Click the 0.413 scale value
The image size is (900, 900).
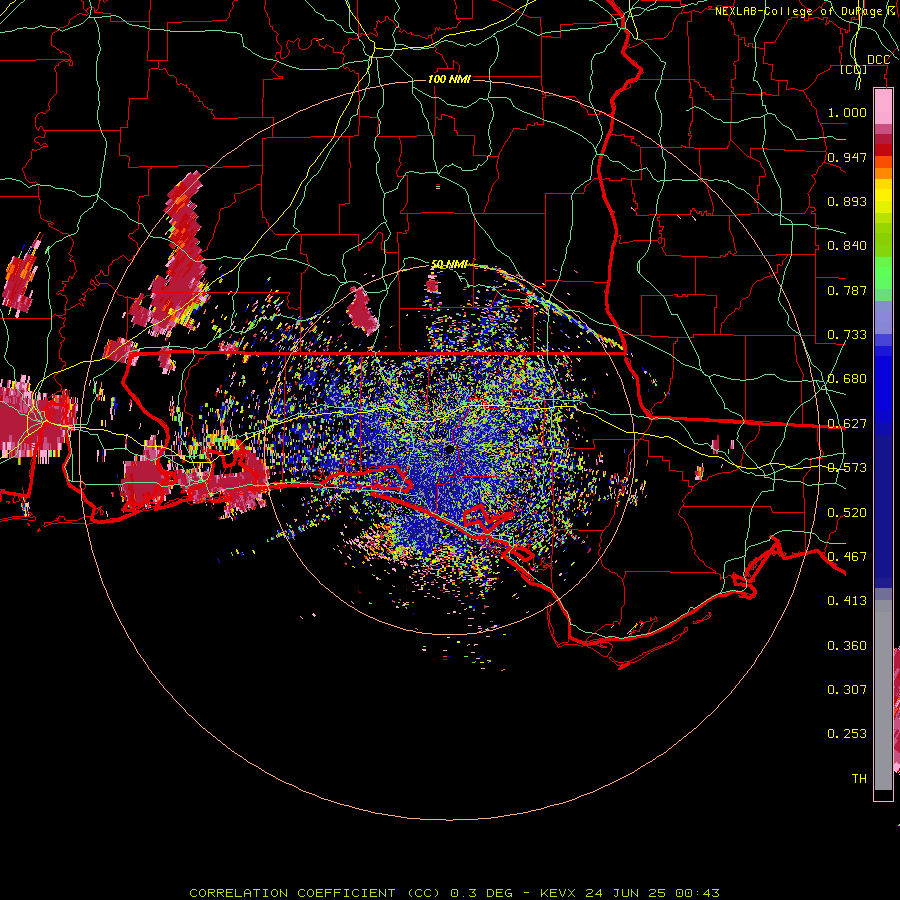pos(847,600)
